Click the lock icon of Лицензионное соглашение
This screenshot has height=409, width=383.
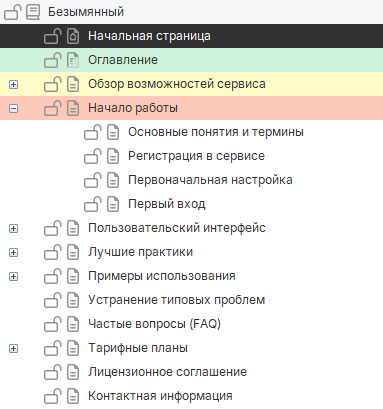tap(53, 372)
